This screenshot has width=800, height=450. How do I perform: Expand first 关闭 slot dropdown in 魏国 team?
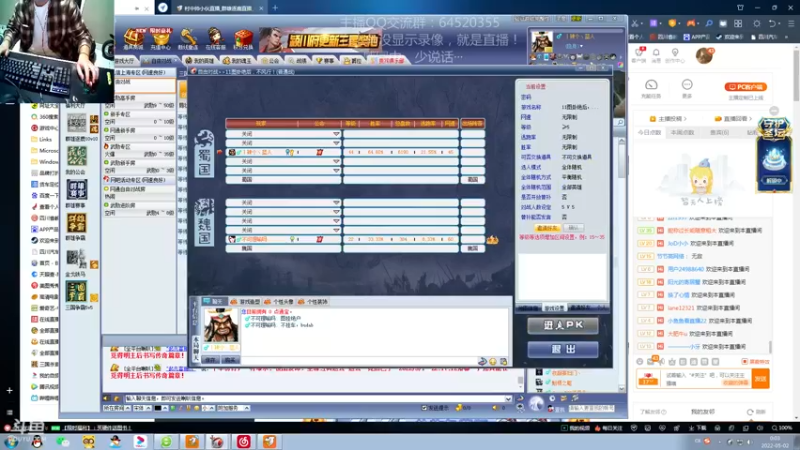point(336,203)
